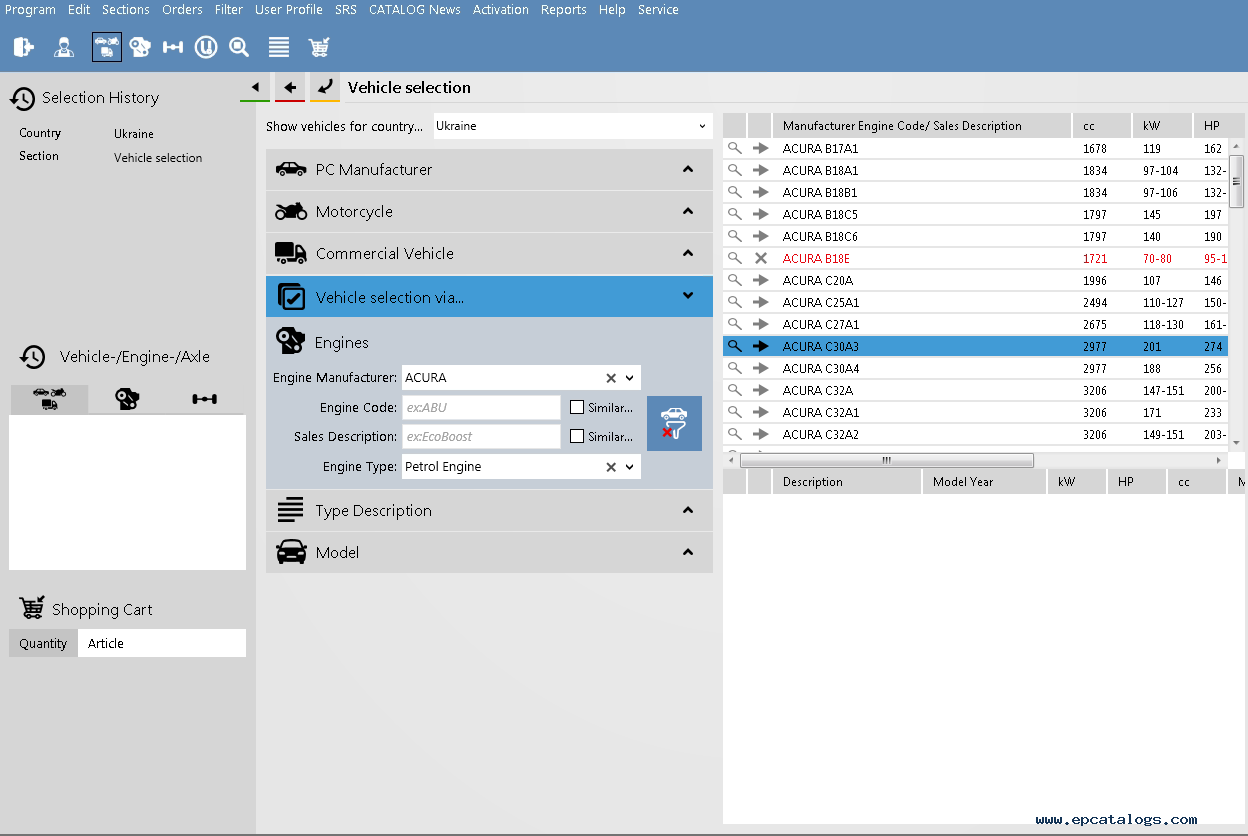Click the magnifier search toolbar icon

tap(239, 47)
